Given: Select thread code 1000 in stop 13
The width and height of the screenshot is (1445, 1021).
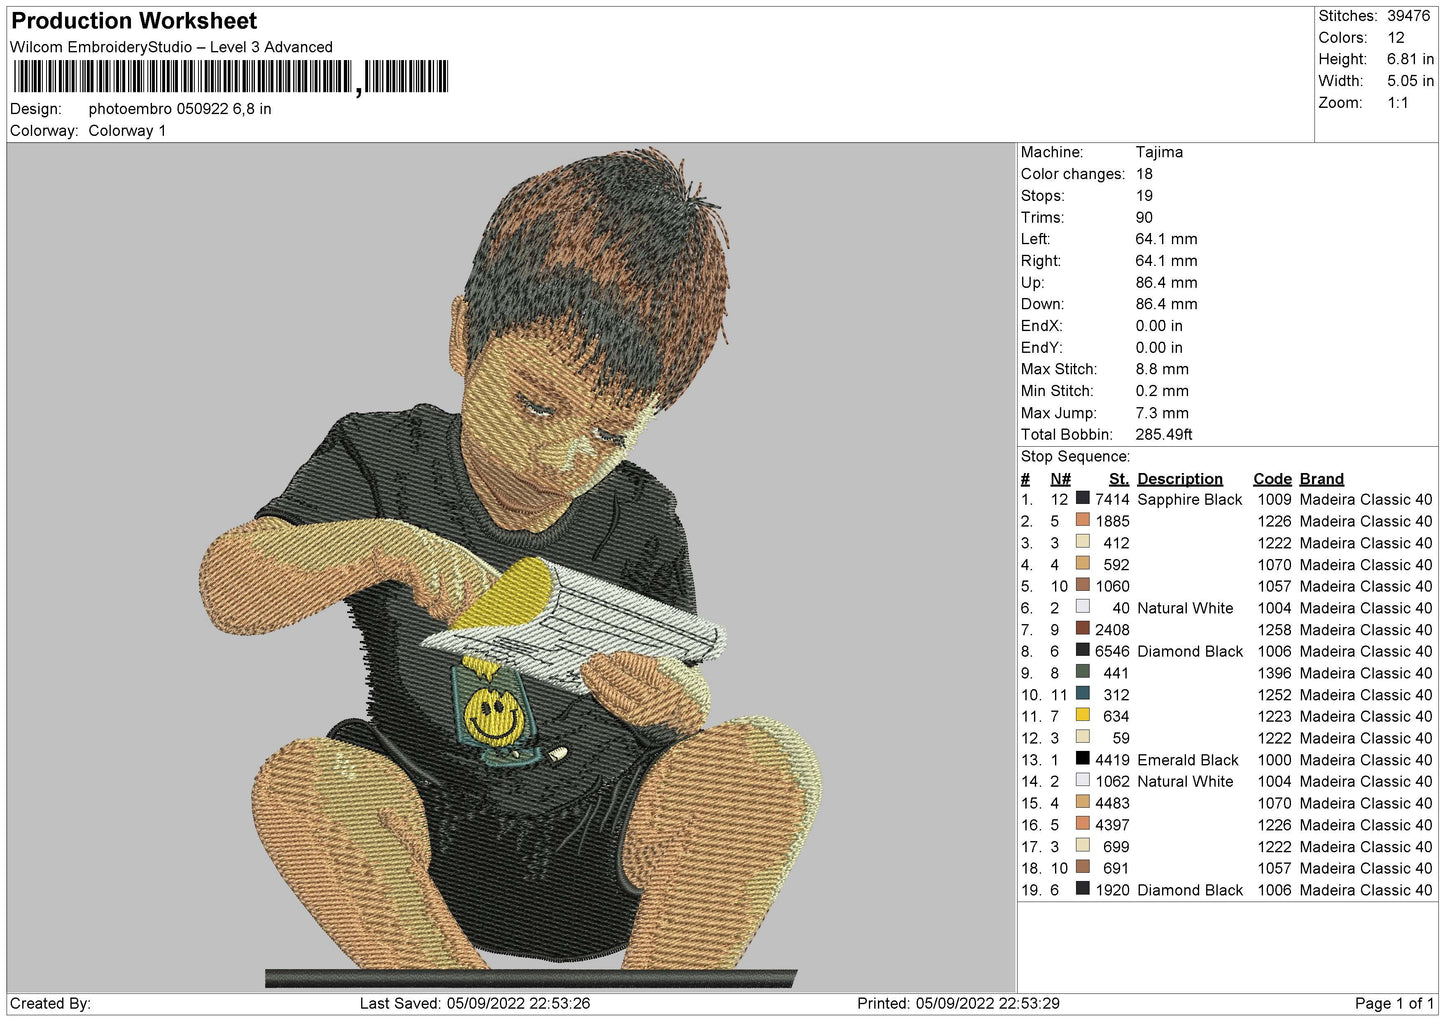Looking at the screenshot, I should (1274, 760).
